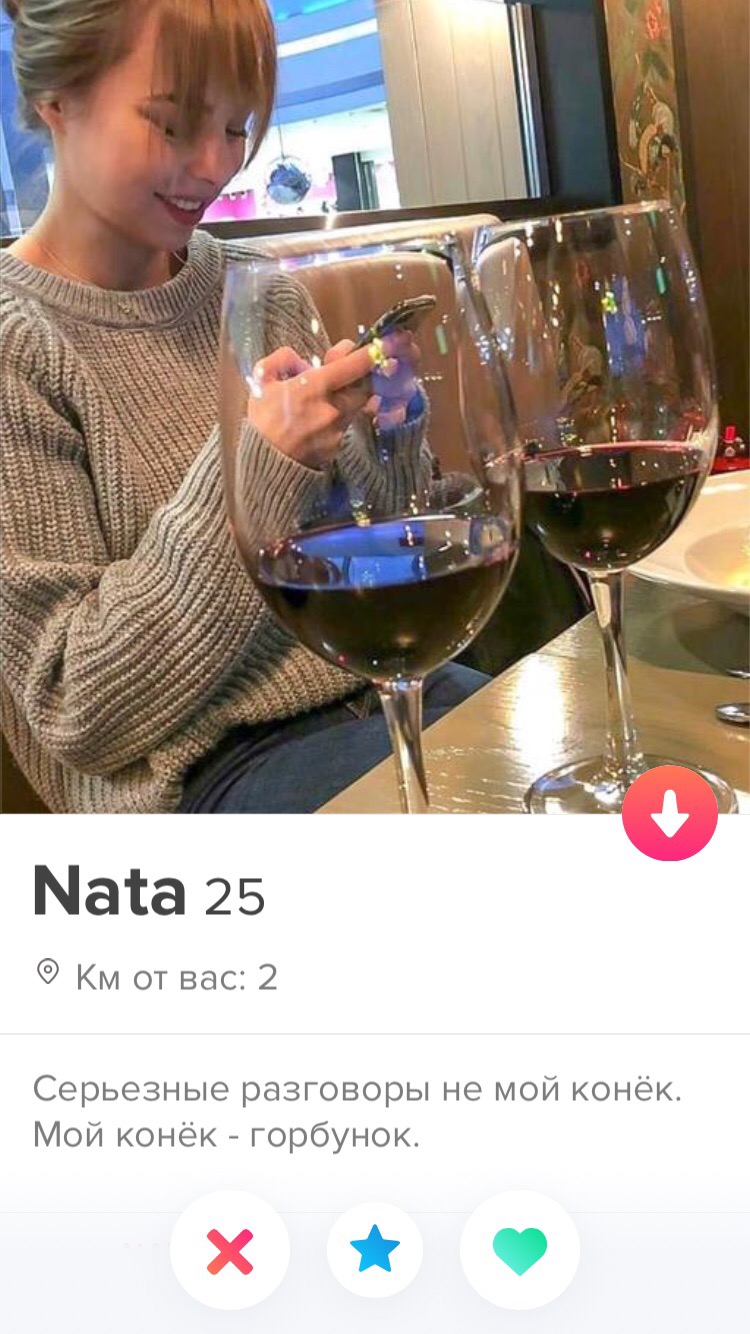Click the location pin icon

point(48,972)
